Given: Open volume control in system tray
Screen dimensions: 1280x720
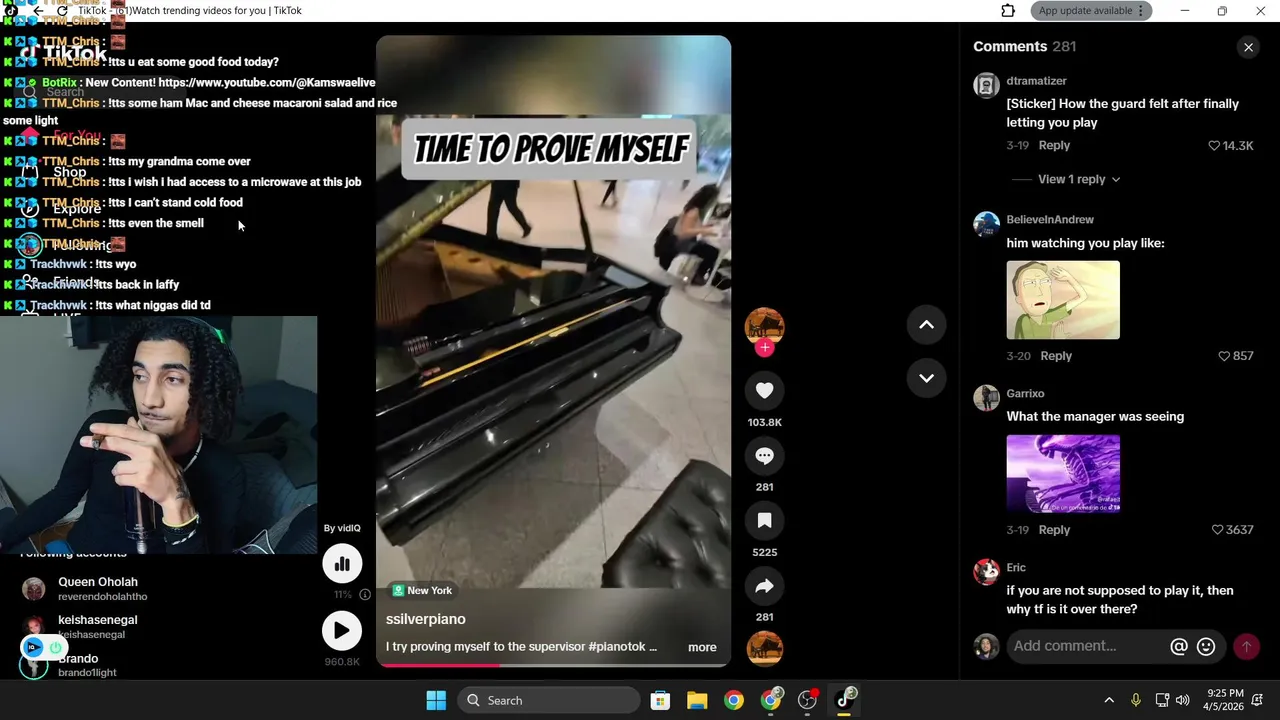Looking at the screenshot, I should (x=1183, y=701).
